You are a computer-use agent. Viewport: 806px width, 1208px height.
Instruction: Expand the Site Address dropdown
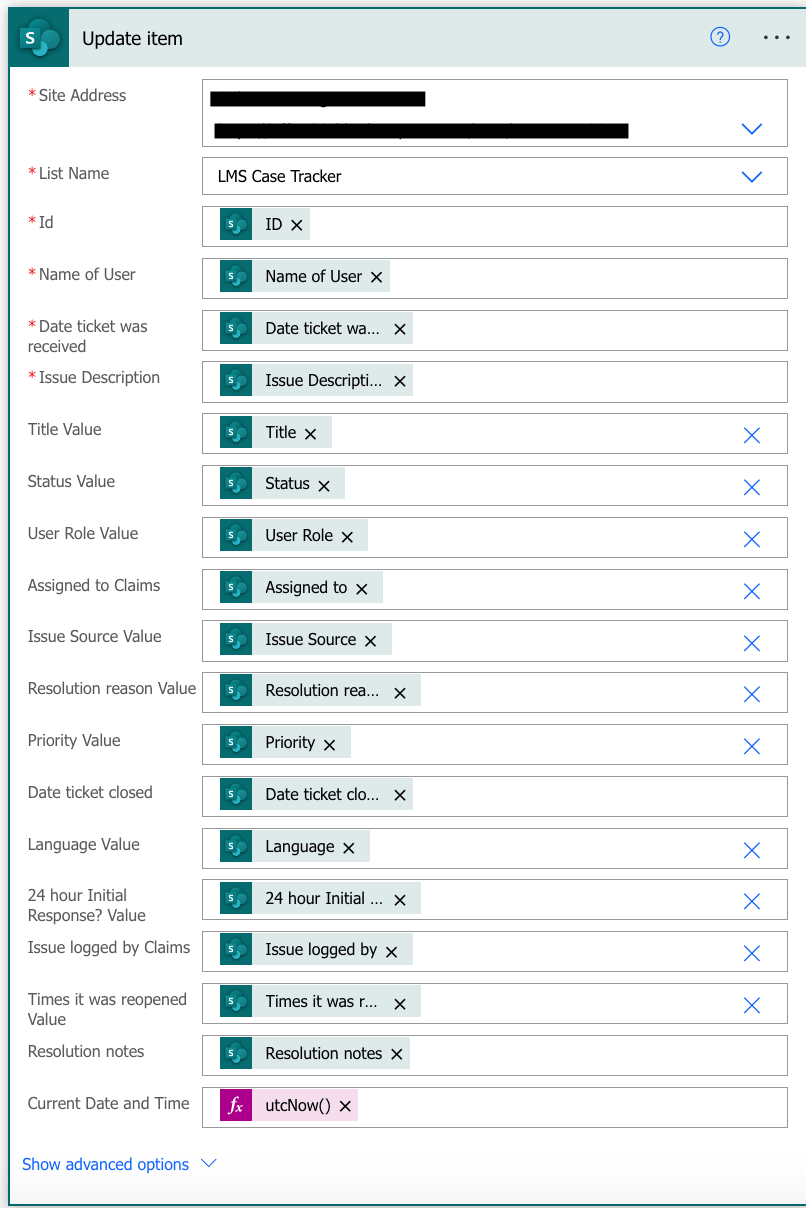(x=751, y=128)
